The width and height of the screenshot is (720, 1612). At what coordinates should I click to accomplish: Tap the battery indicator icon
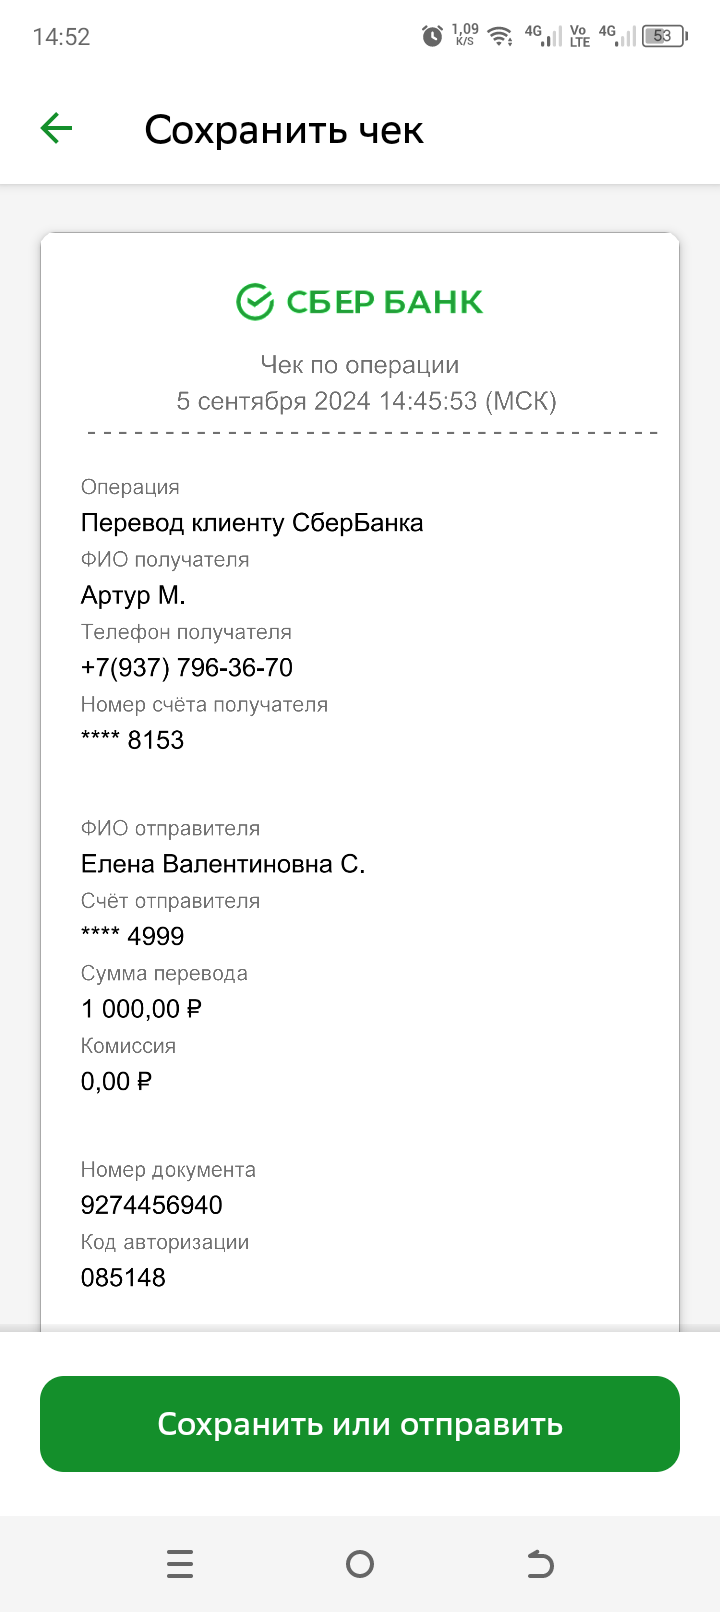[x=665, y=36]
